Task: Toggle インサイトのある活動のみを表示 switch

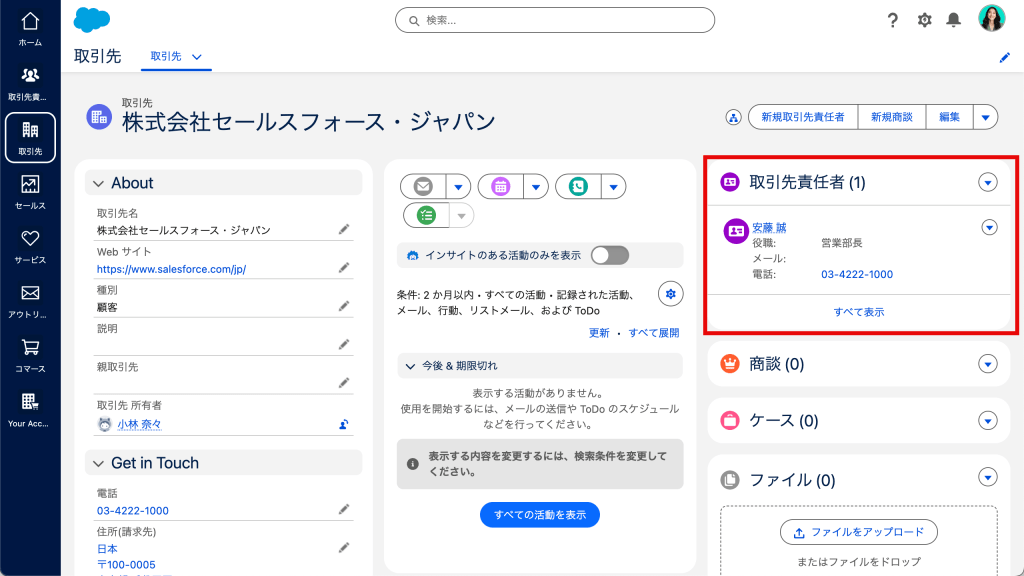Action: click(x=609, y=255)
